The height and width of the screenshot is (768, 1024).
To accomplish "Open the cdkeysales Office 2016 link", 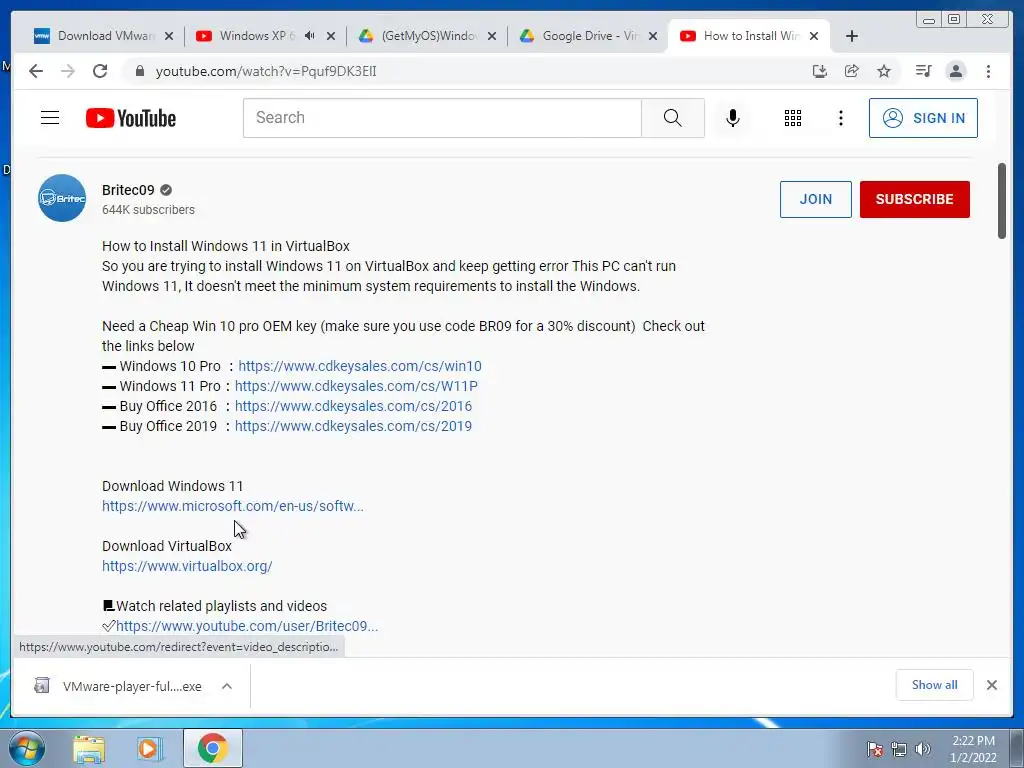I will pyautogui.click(x=353, y=406).
